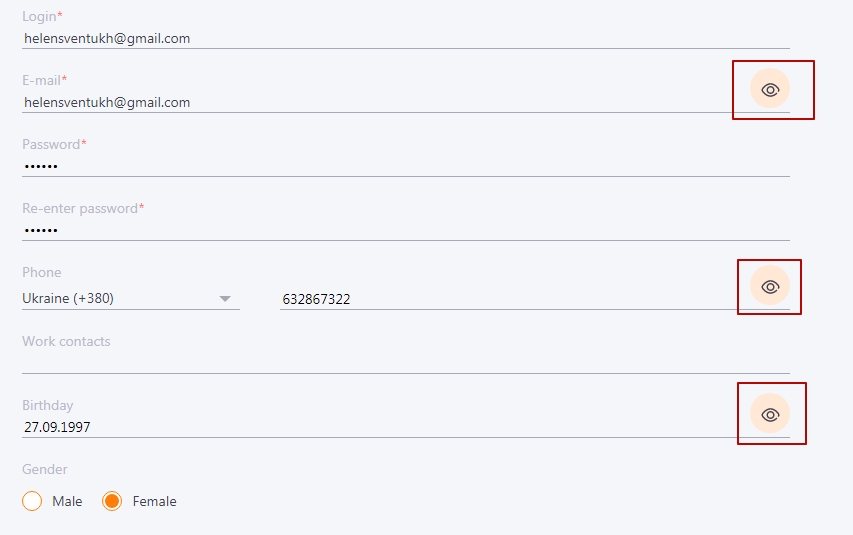Click the "Work contacts" field label
The image size is (853, 535).
[x=66, y=341]
